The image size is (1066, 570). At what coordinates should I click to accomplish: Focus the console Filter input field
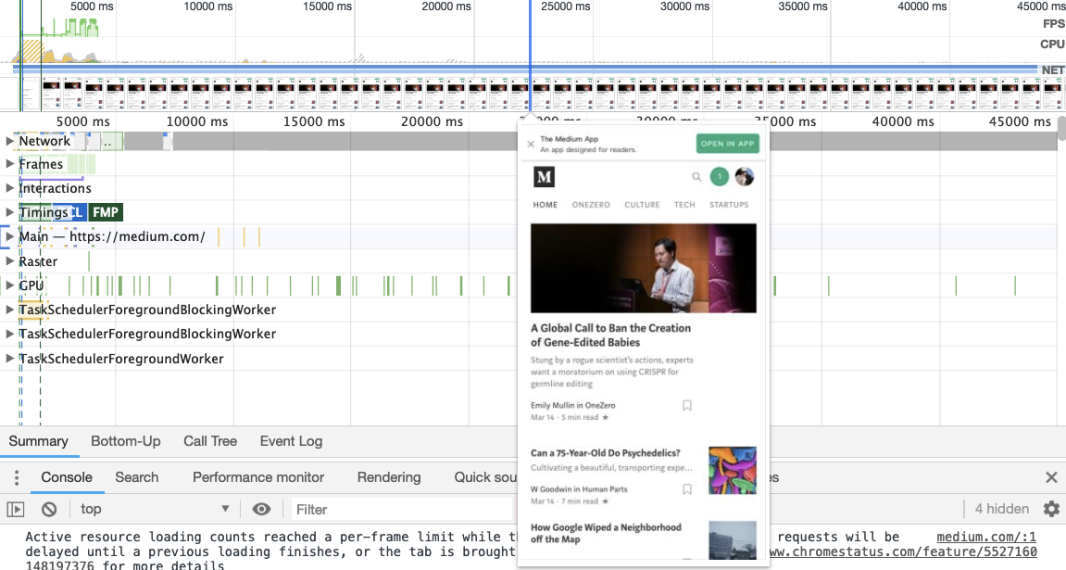click(401, 509)
